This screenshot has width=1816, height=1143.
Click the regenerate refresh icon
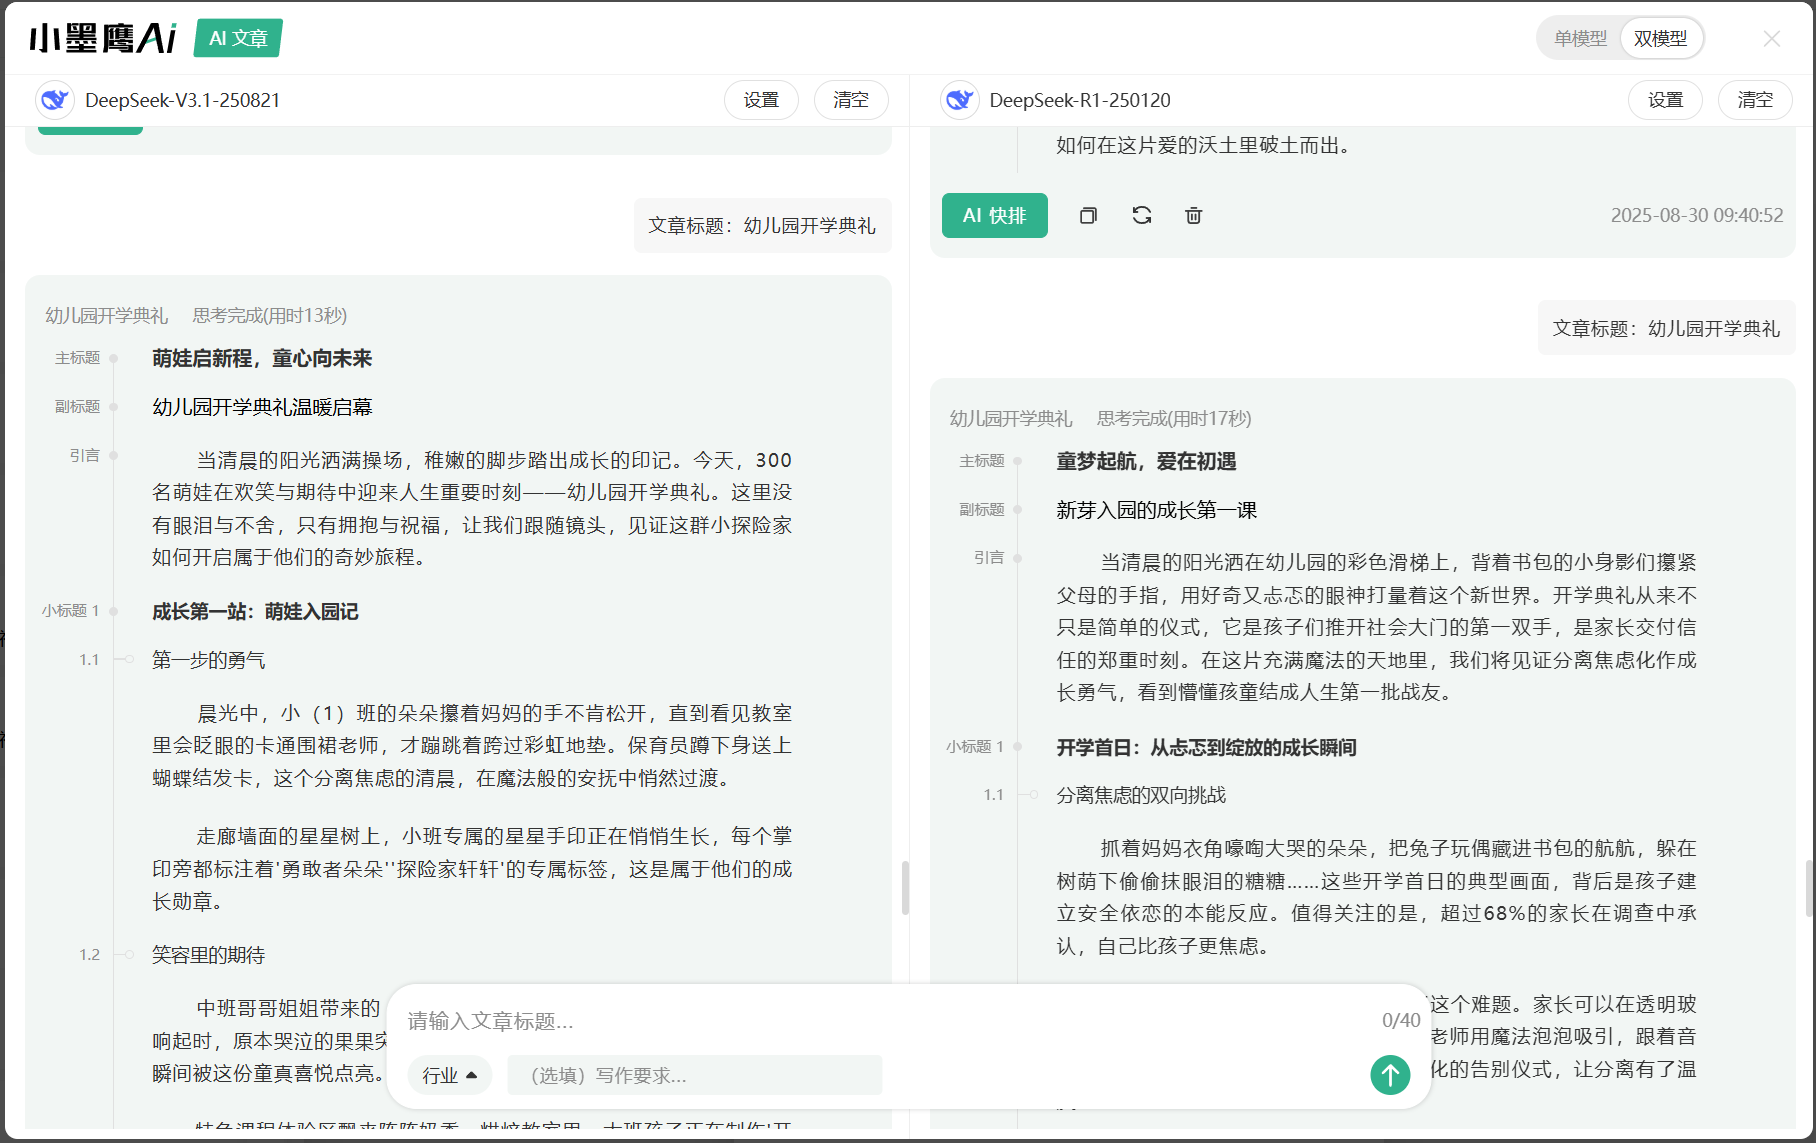(1141, 215)
